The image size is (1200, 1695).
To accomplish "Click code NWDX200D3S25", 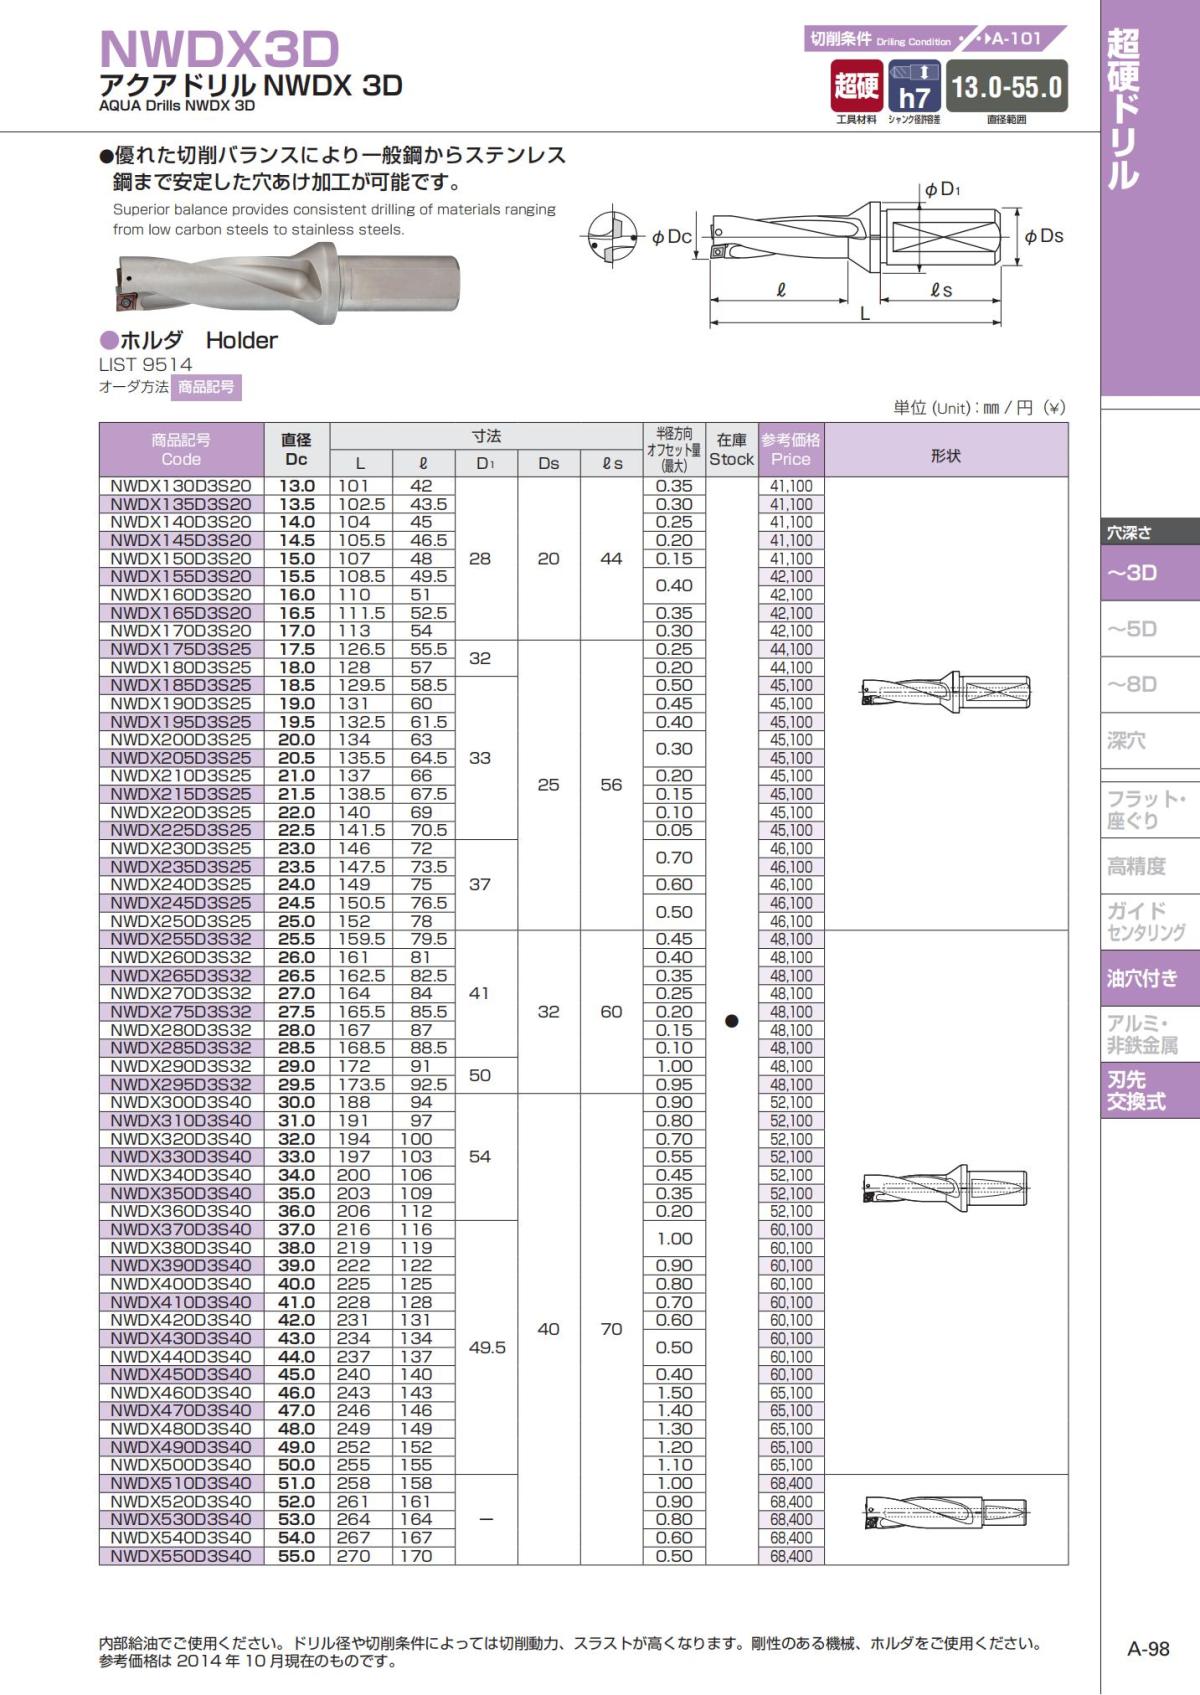I will pos(181,740).
